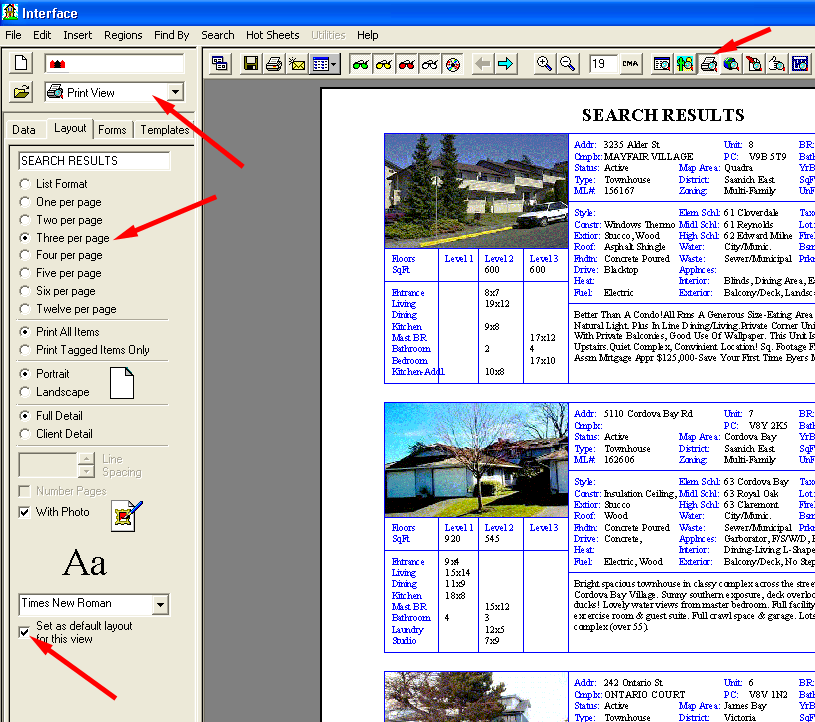Expand the calendar grid icon dropdown arrow
815x722 pixels.
[x=334, y=64]
